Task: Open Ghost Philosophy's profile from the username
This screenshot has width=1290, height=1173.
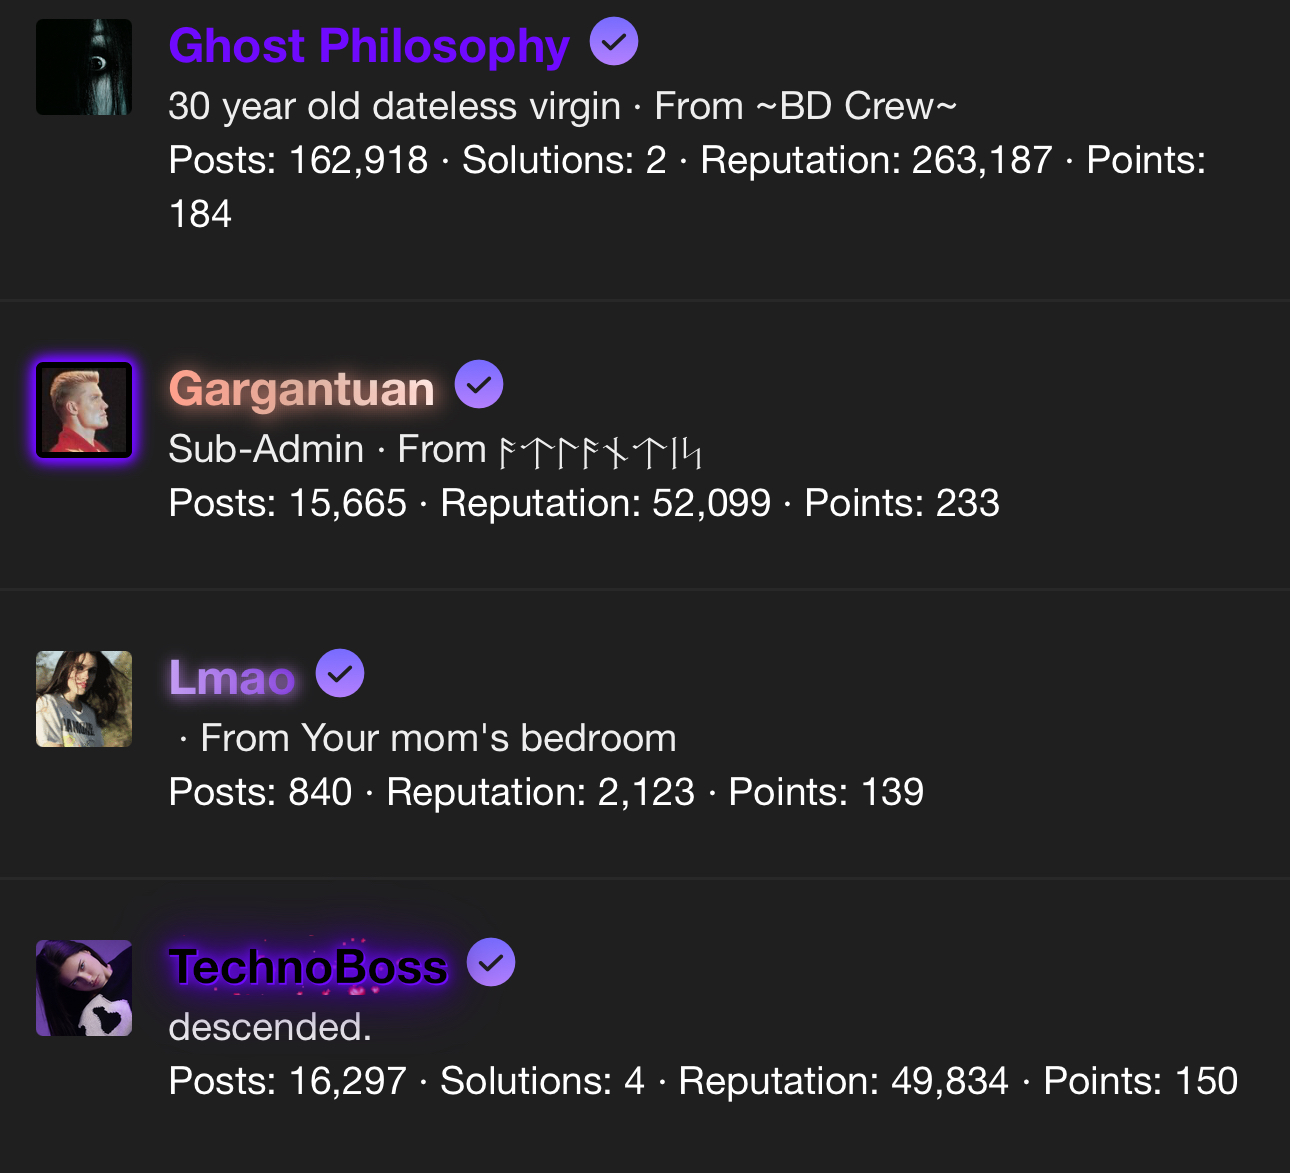Action: (369, 46)
